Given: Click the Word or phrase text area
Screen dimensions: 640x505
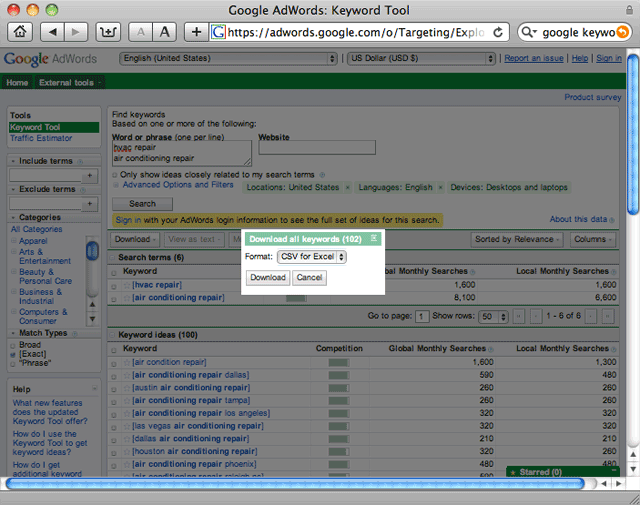Looking at the screenshot, I should click(182, 153).
